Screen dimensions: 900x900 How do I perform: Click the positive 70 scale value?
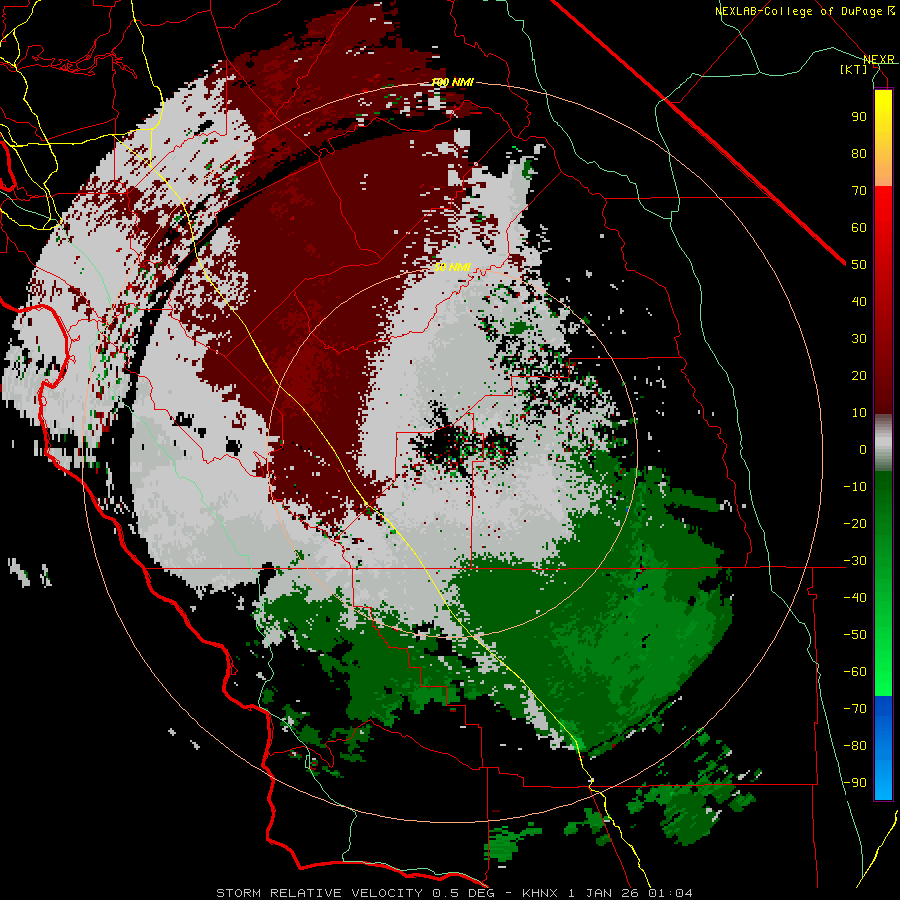(859, 191)
